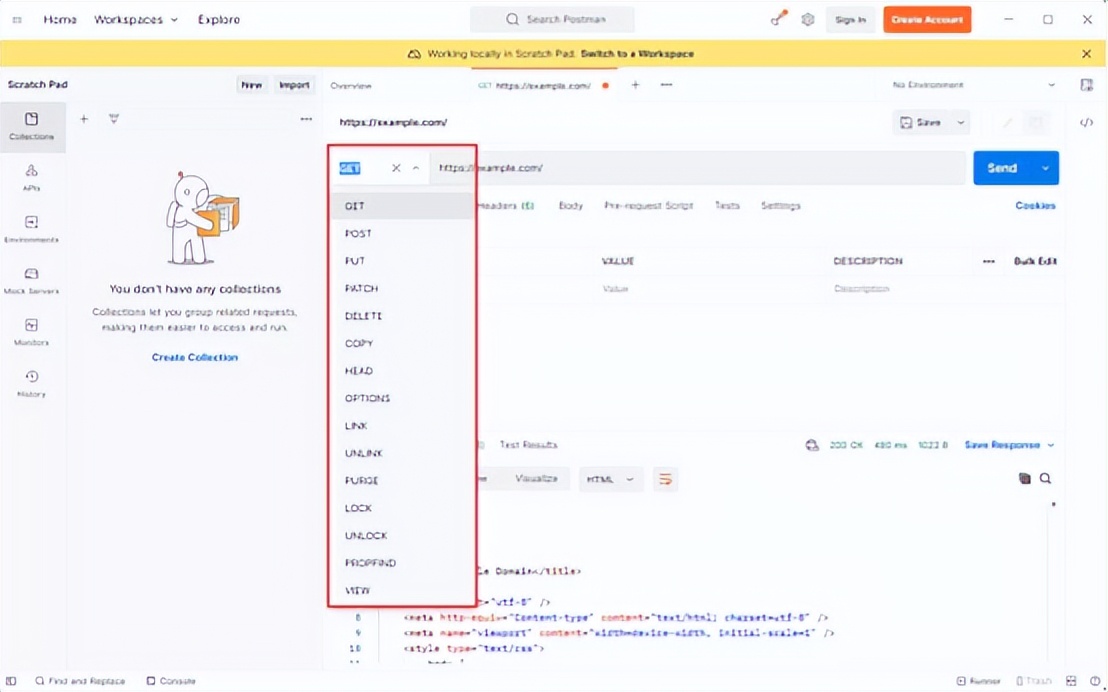Click the request URL input field
The width and height of the screenshot is (1108, 692).
coord(700,168)
